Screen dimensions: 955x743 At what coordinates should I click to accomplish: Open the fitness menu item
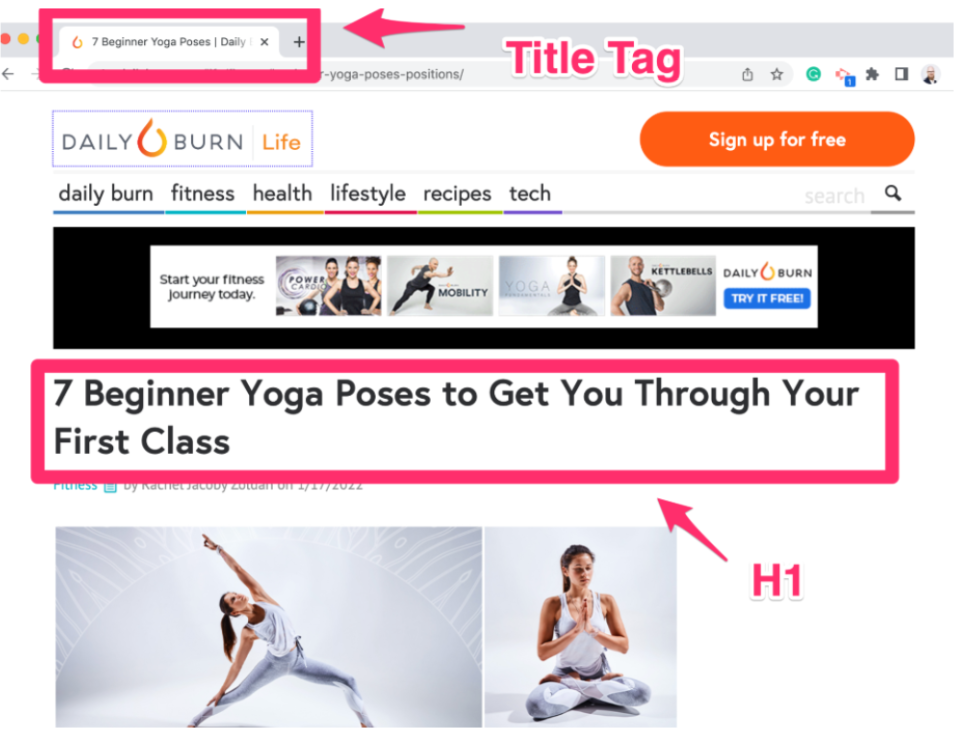(203, 194)
